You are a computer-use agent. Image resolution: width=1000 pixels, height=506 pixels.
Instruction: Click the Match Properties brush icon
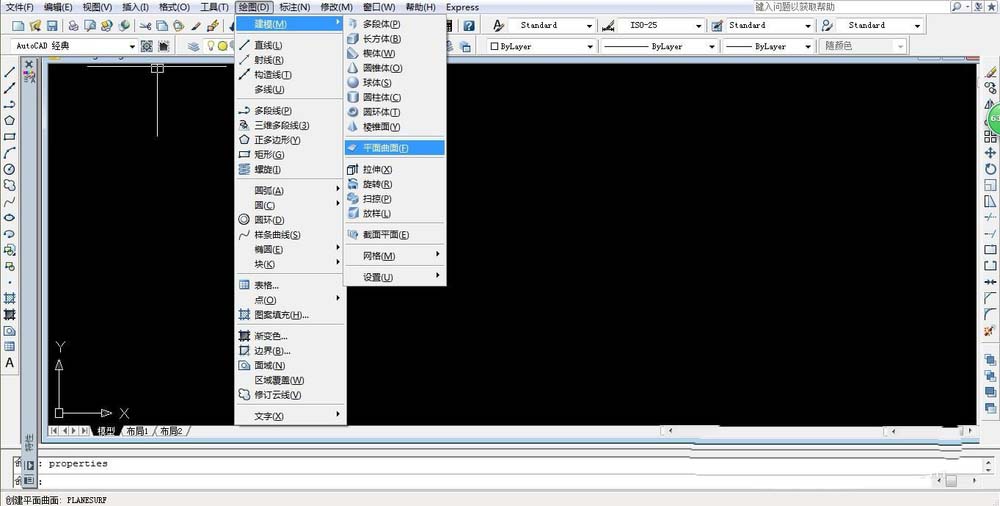coord(196,26)
